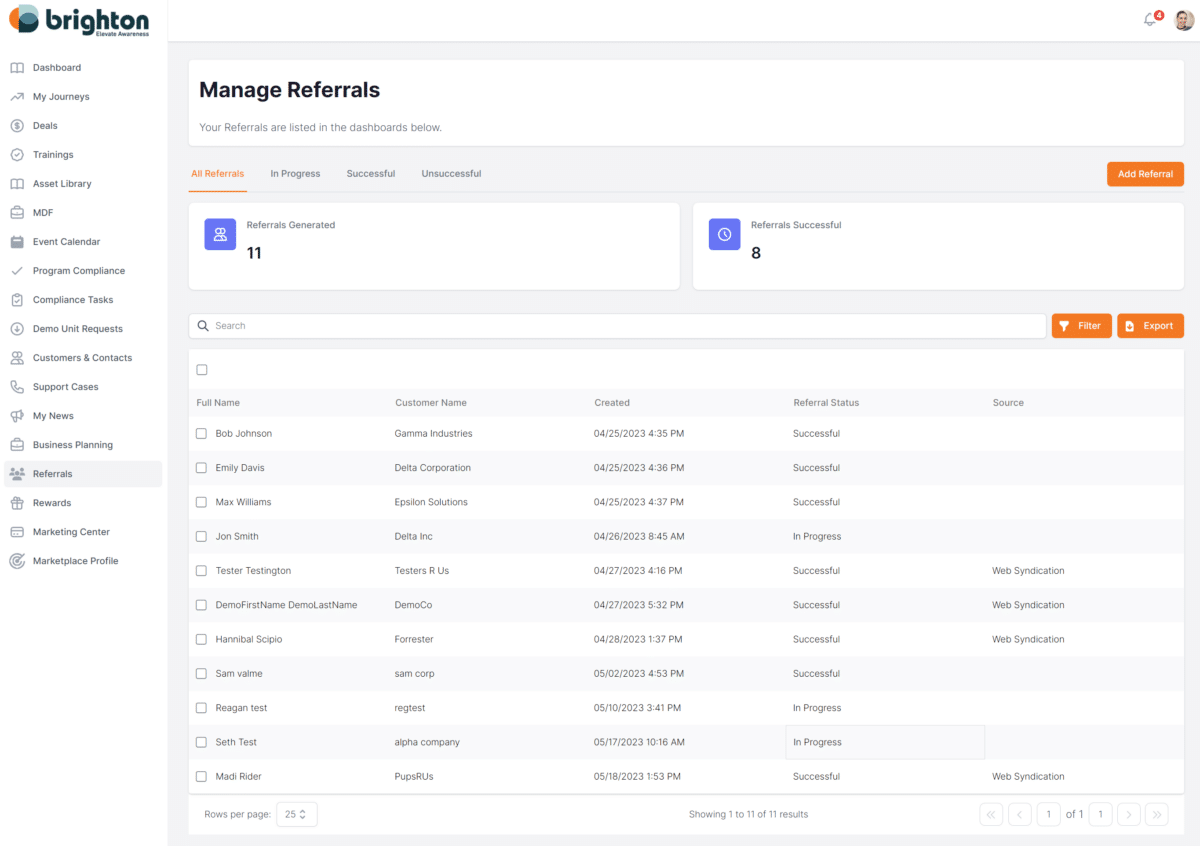1200x846 pixels.
Task: Check the row for Madi Rider
Action: (x=201, y=776)
